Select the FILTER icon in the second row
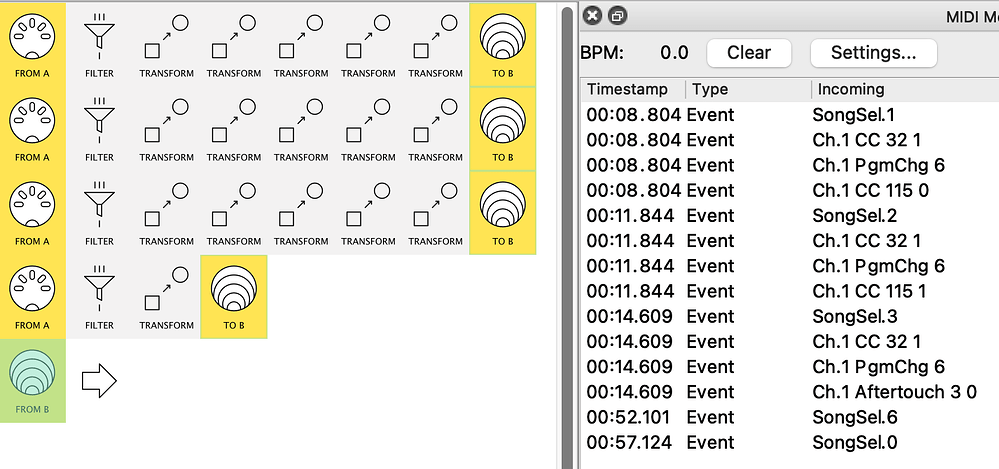The image size is (999, 469). tap(99, 127)
